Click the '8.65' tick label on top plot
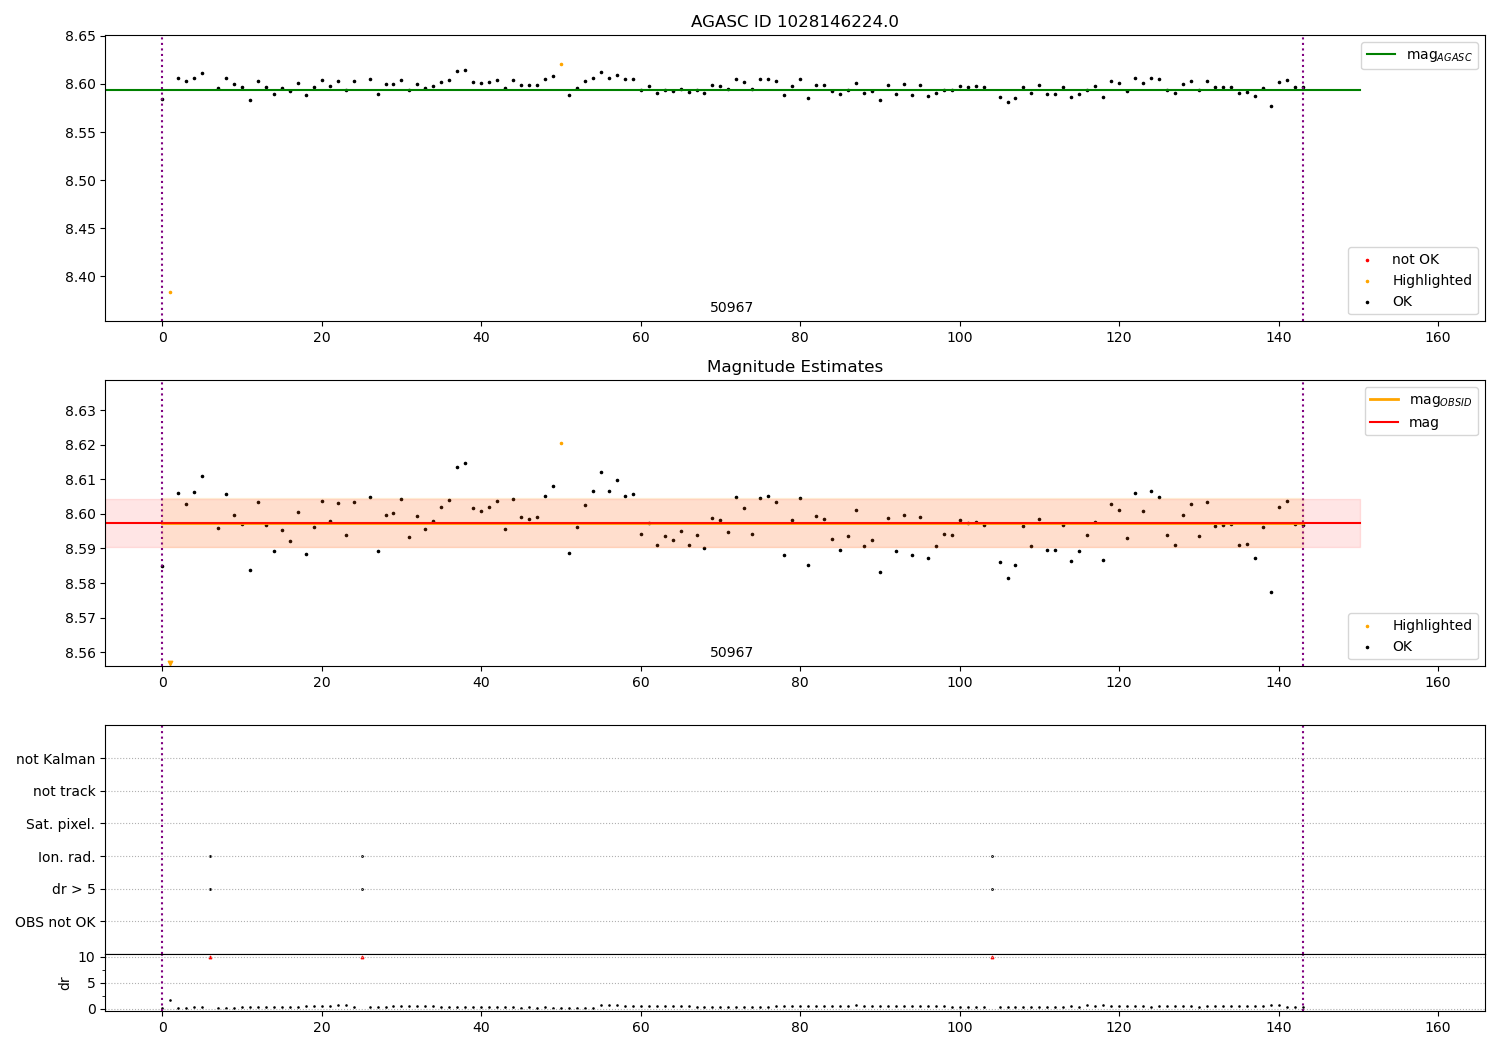This screenshot has height=1050, width=1500. click(80, 37)
